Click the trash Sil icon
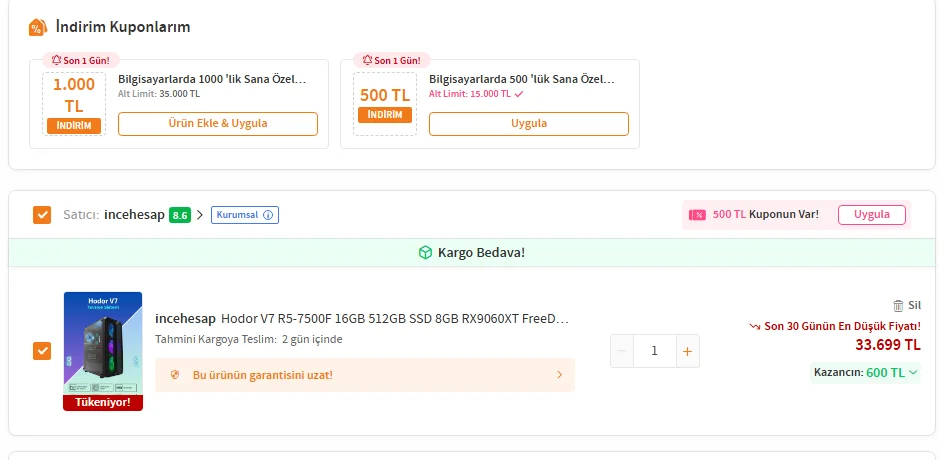Screen dimensions: 939x460 click(897, 306)
